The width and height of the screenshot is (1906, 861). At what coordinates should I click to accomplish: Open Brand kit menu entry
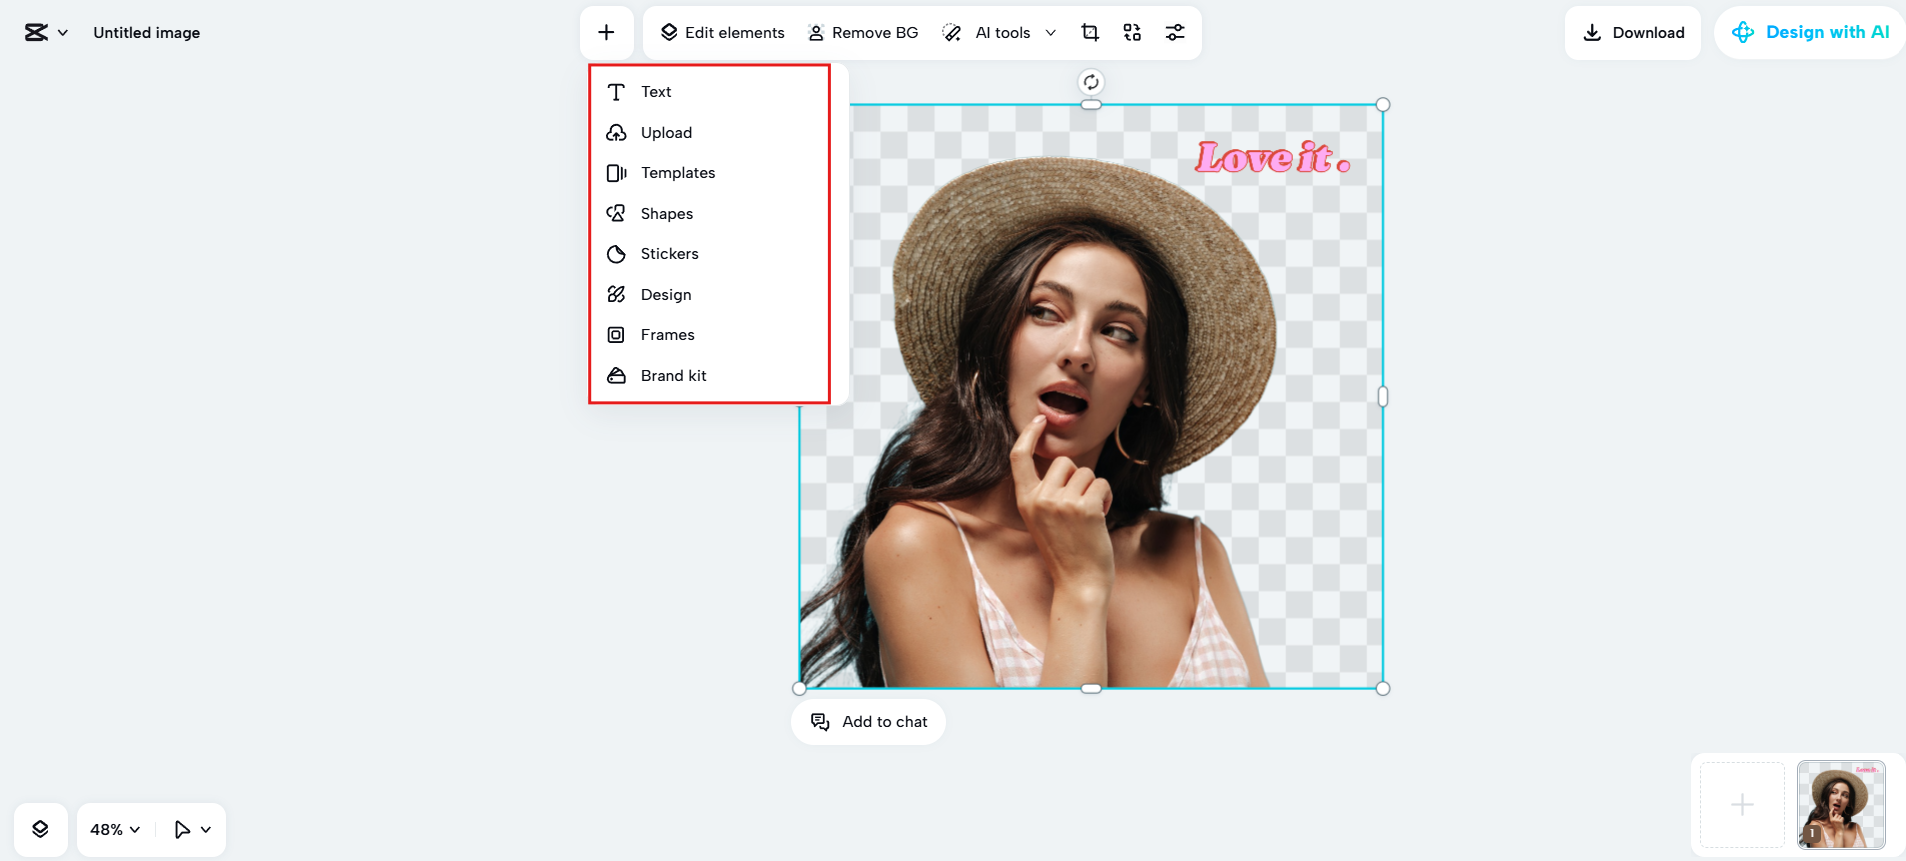point(673,376)
